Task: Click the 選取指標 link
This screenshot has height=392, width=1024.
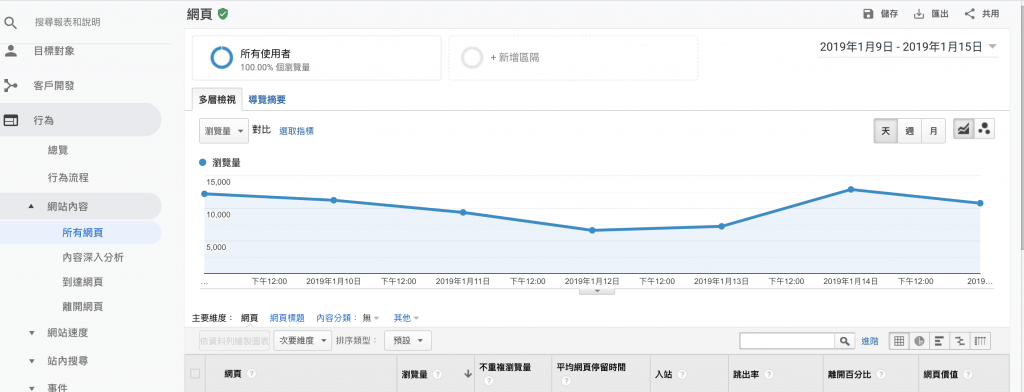Action: (296, 131)
